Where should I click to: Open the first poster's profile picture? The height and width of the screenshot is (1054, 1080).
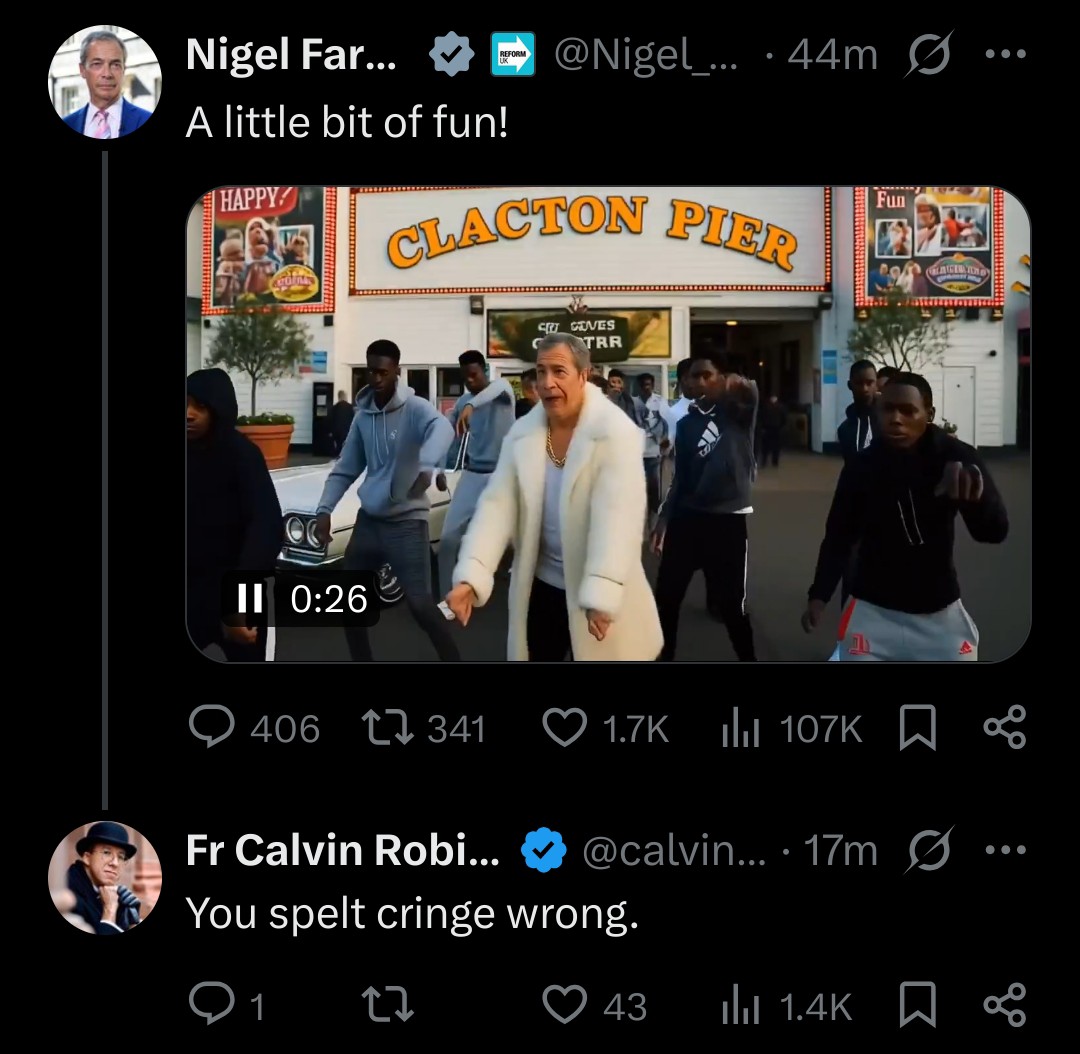tap(105, 82)
